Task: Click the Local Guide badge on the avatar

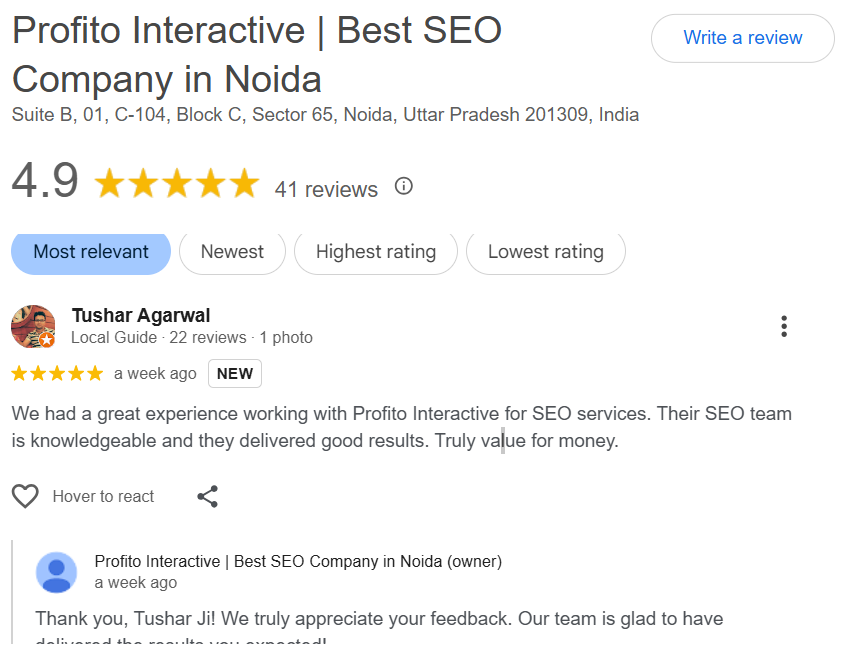Action: (46, 340)
